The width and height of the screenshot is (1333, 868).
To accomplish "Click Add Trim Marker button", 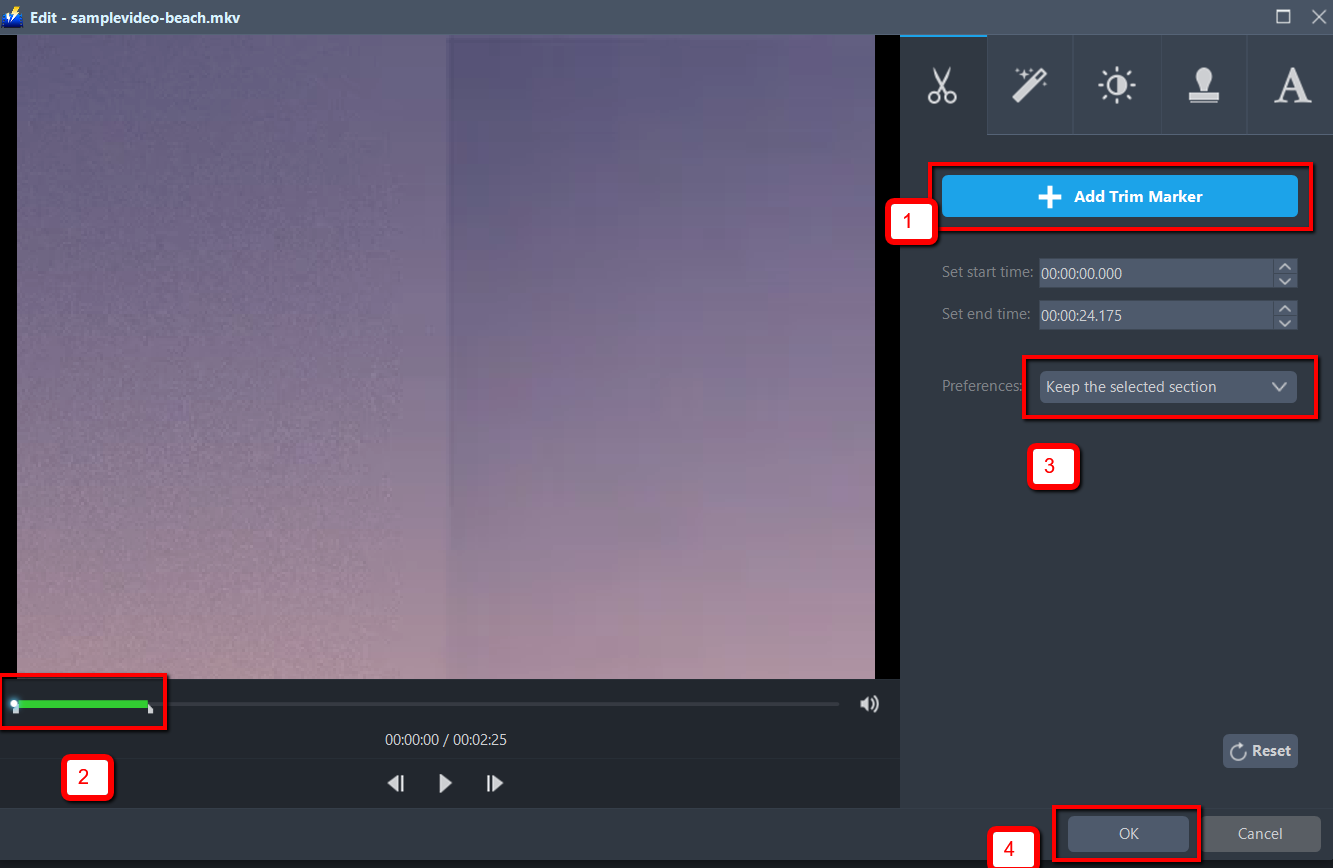I will point(1119,197).
